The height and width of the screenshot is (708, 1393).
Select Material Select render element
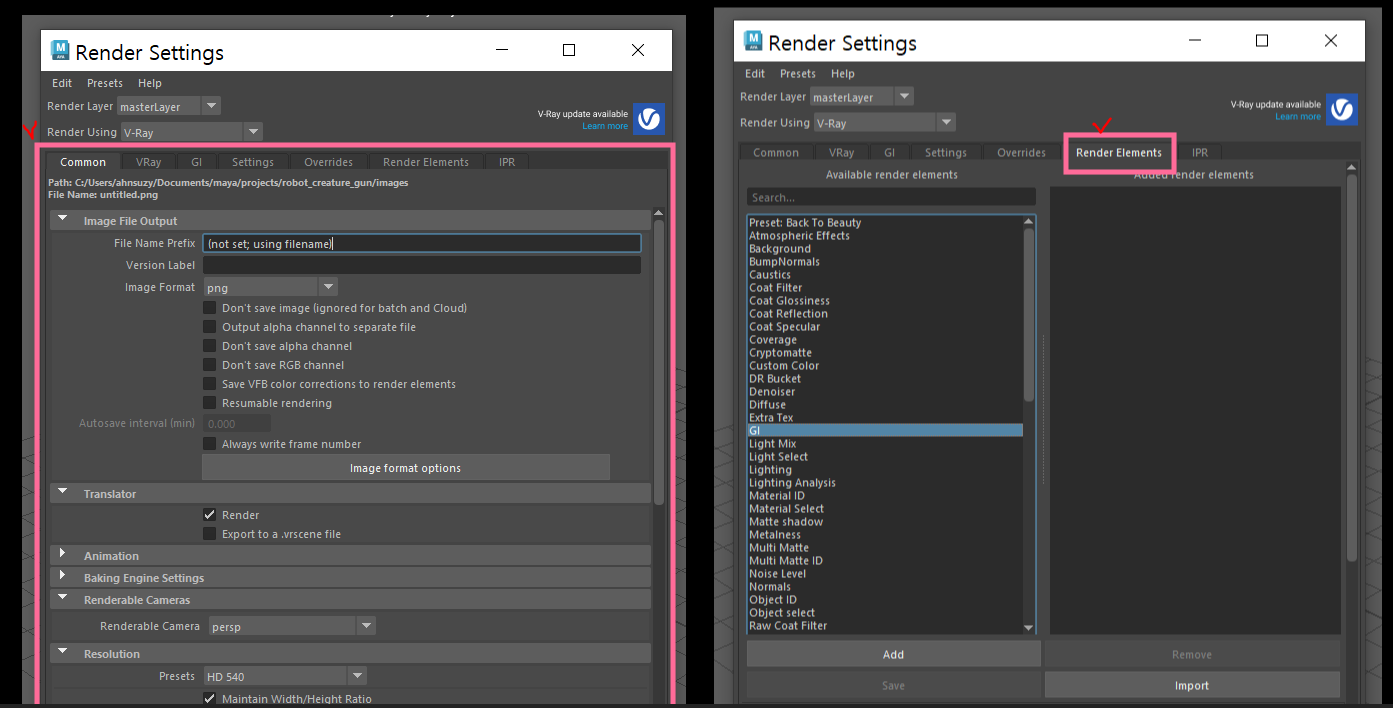787,509
